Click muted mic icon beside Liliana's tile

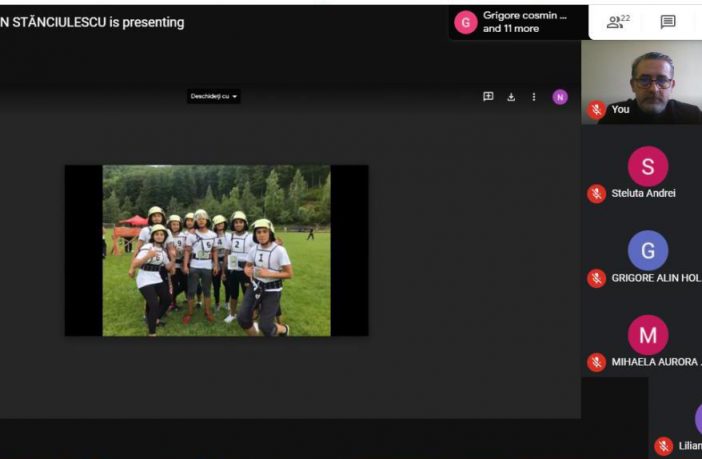[x=664, y=446]
